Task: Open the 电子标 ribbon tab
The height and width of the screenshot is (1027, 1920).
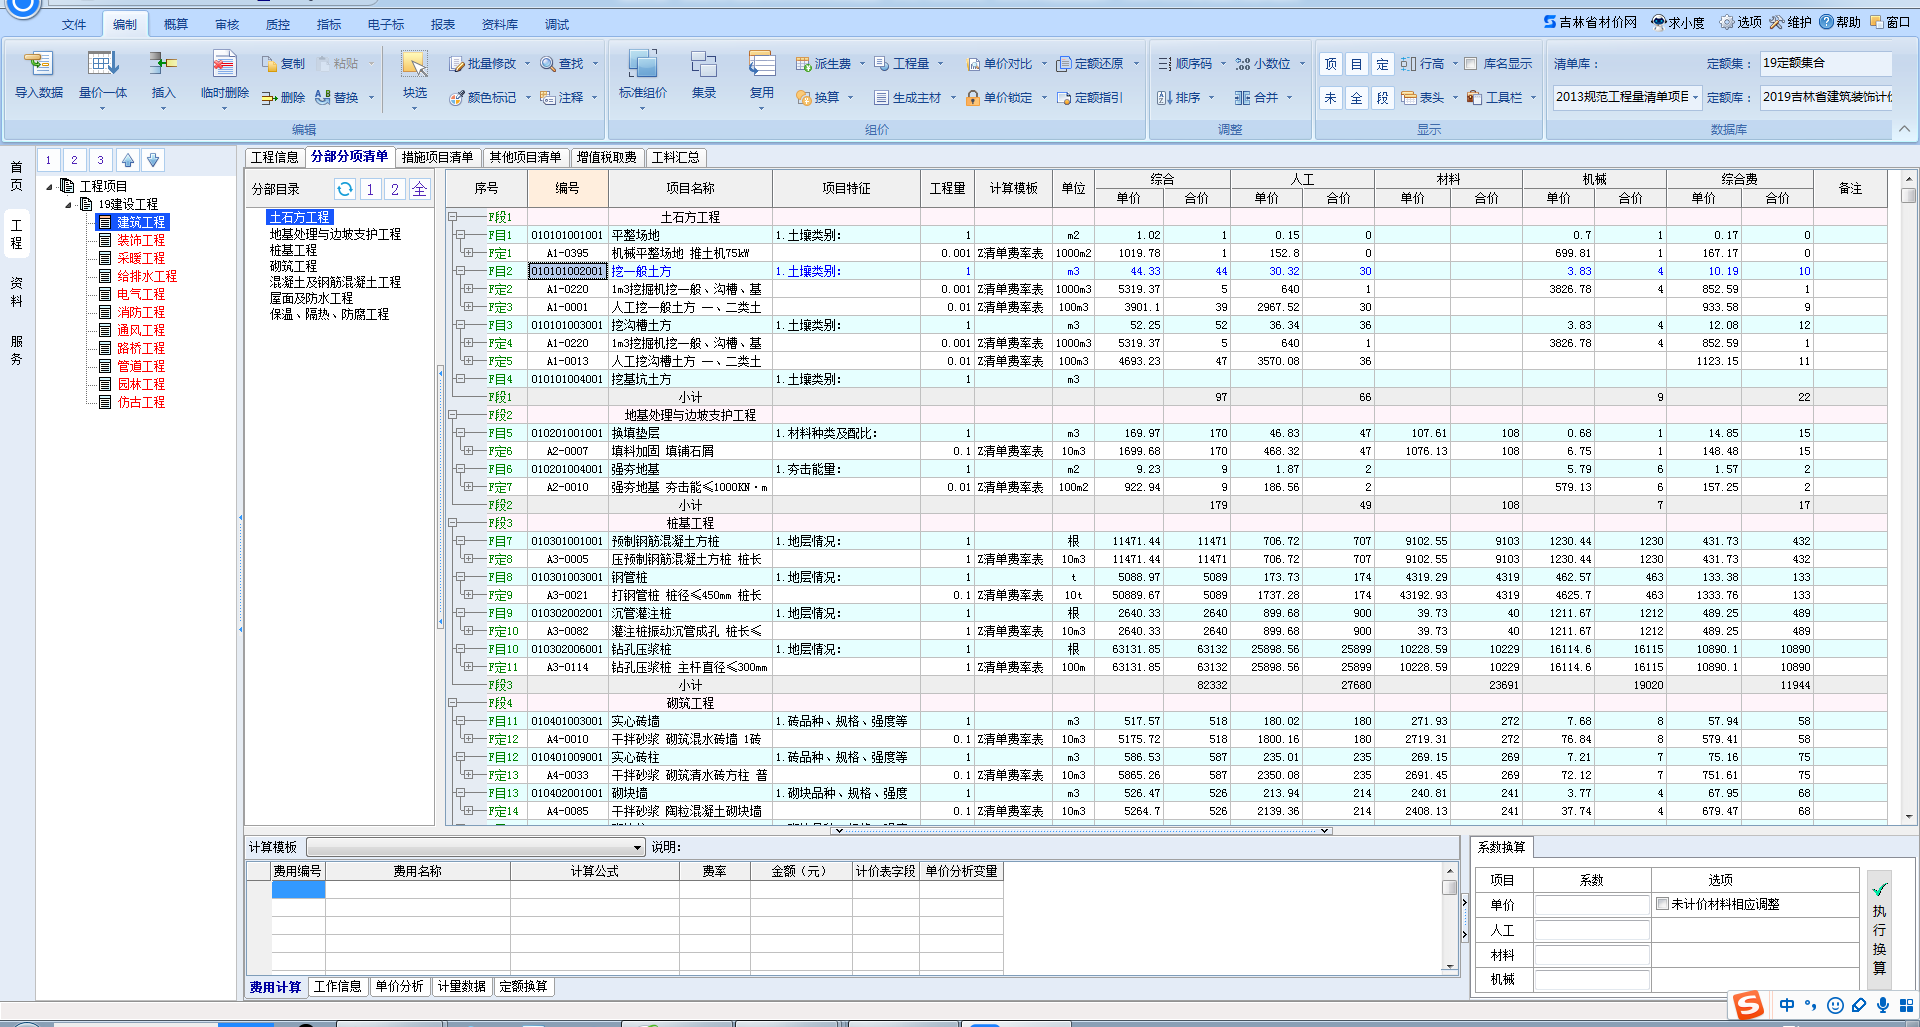Action: pyautogui.click(x=385, y=24)
